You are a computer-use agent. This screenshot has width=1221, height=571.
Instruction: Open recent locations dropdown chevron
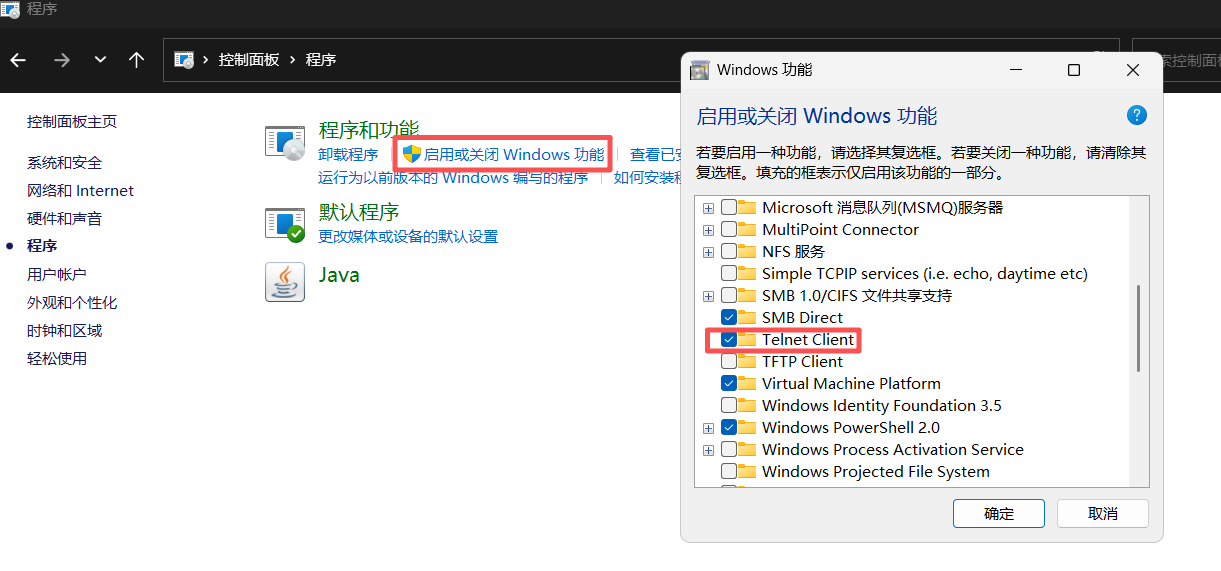point(100,60)
